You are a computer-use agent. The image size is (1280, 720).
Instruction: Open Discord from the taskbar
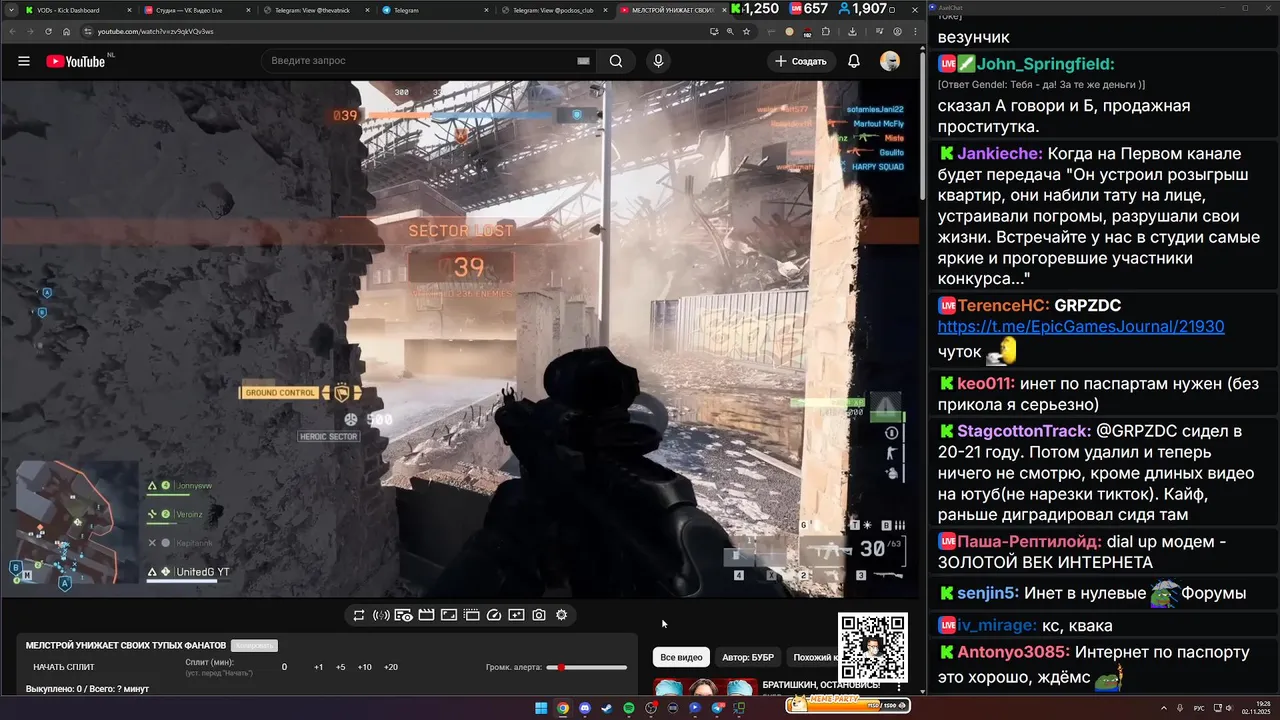point(585,708)
